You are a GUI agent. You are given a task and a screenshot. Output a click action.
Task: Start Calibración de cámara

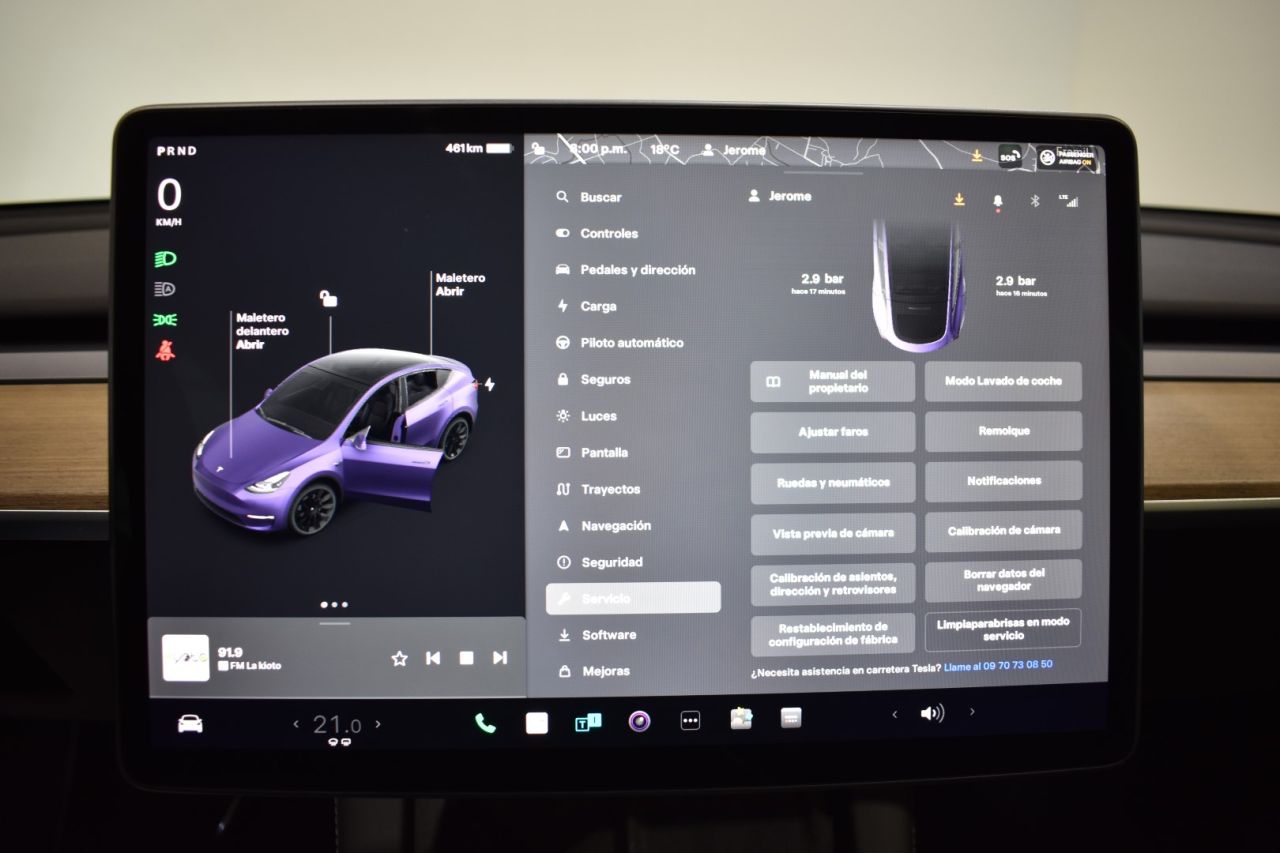point(1003,531)
